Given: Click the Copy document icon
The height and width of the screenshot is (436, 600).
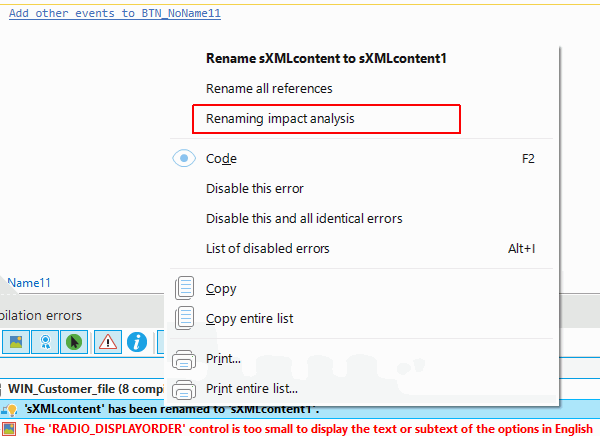Looking at the screenshot, I should click(x=185, y=288).
